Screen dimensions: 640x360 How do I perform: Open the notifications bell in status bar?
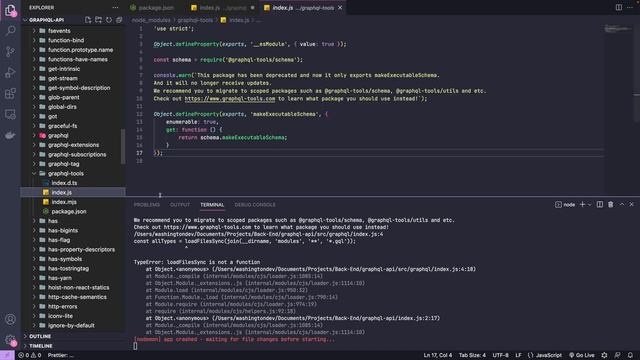point(630,355)
